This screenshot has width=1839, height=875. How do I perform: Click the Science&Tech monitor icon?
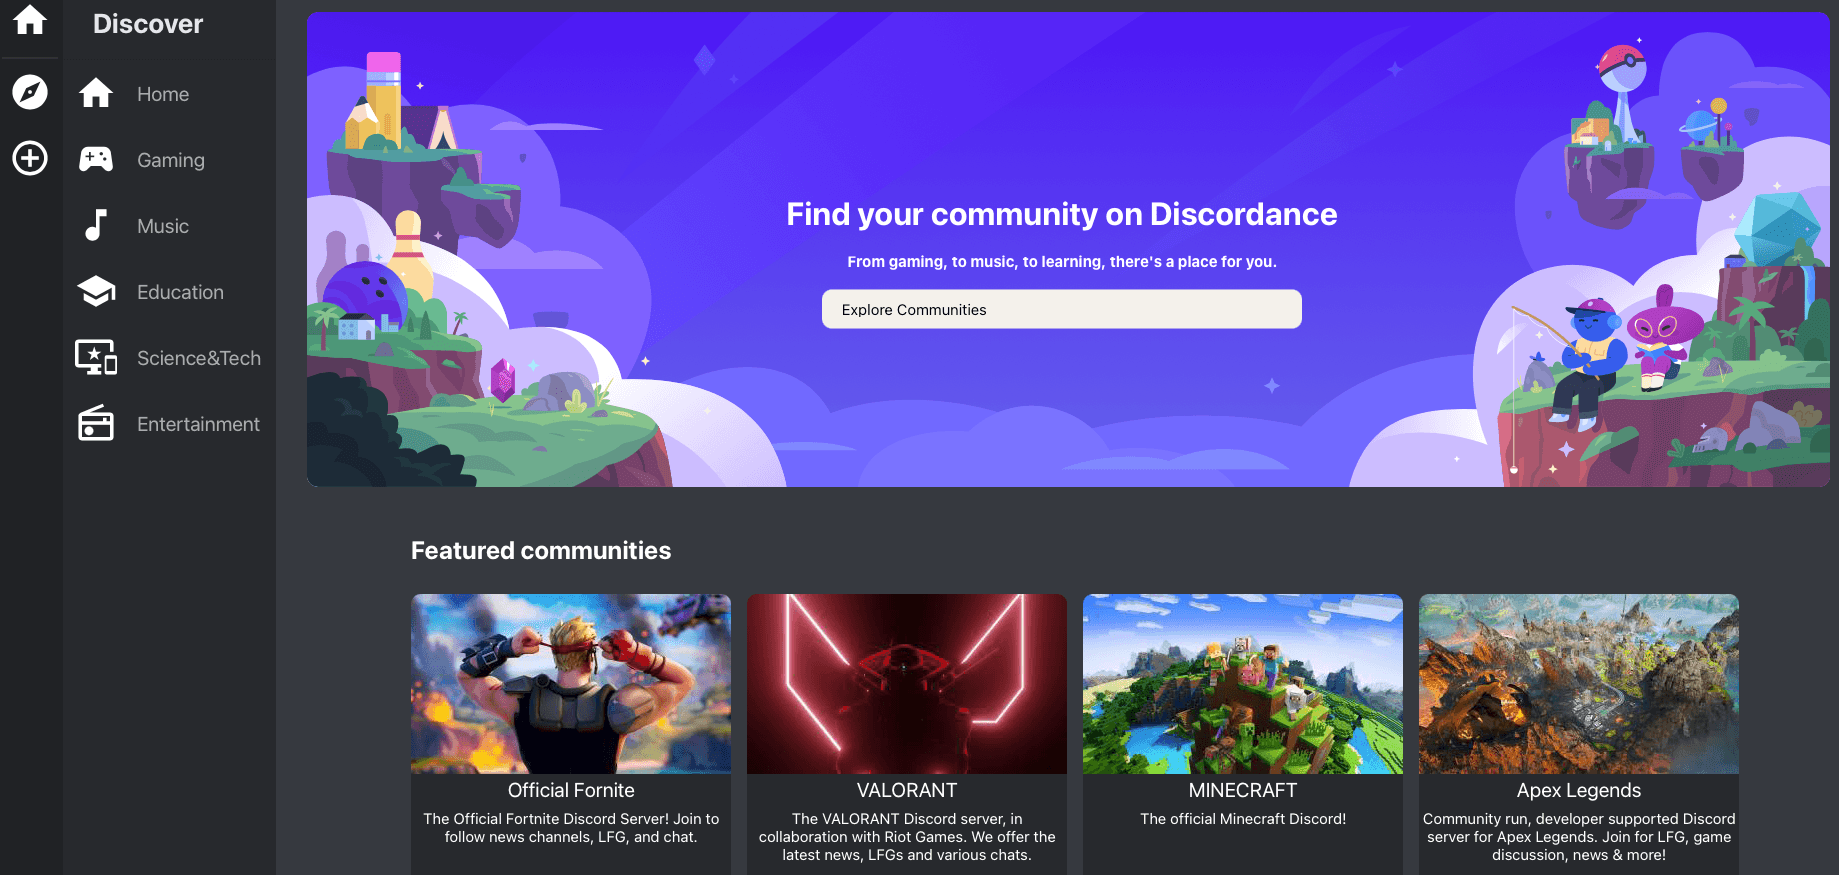pyautogui.click(x=96, y=357)
